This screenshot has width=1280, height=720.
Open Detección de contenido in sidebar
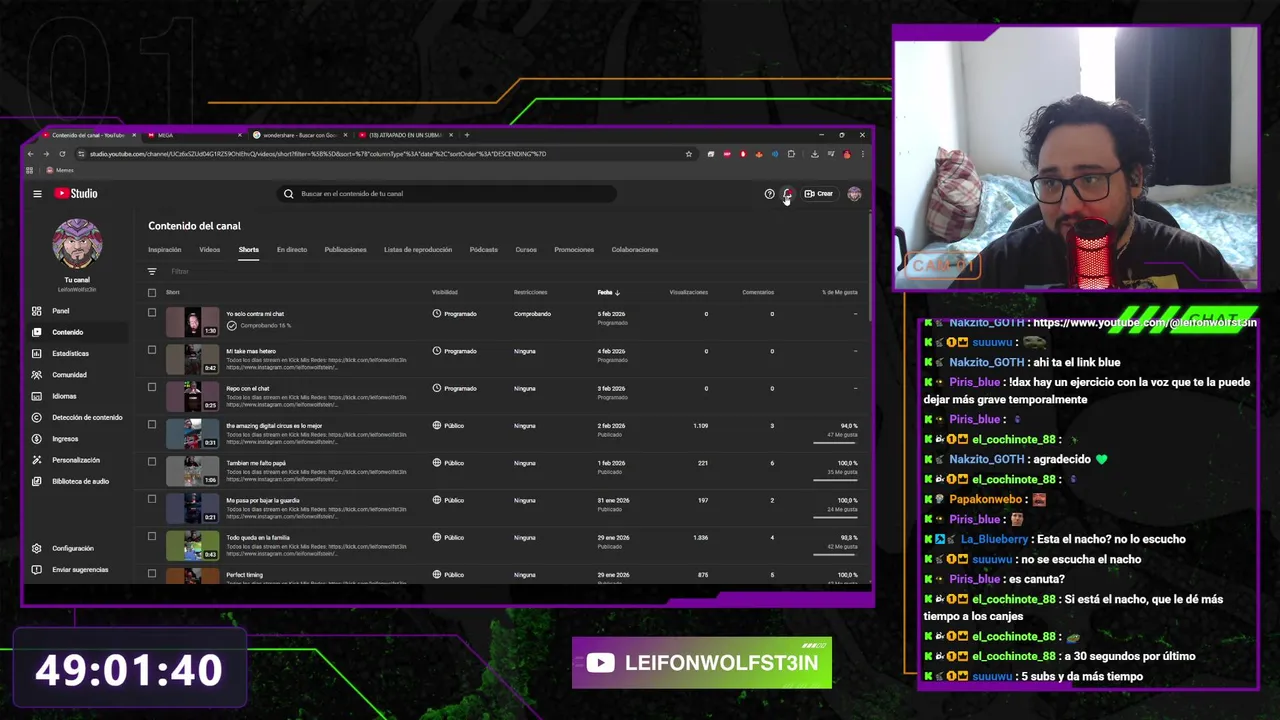tap(87, 417)
